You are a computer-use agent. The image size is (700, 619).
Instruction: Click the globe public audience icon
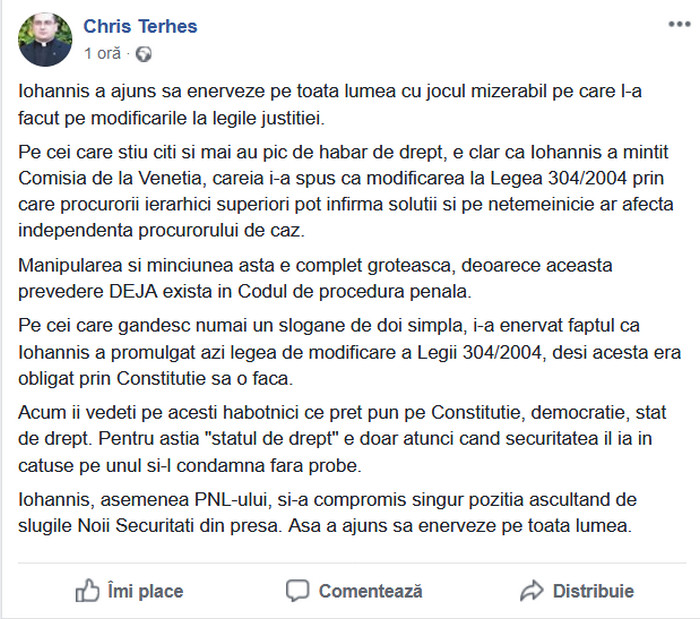[x=144, y=54]
